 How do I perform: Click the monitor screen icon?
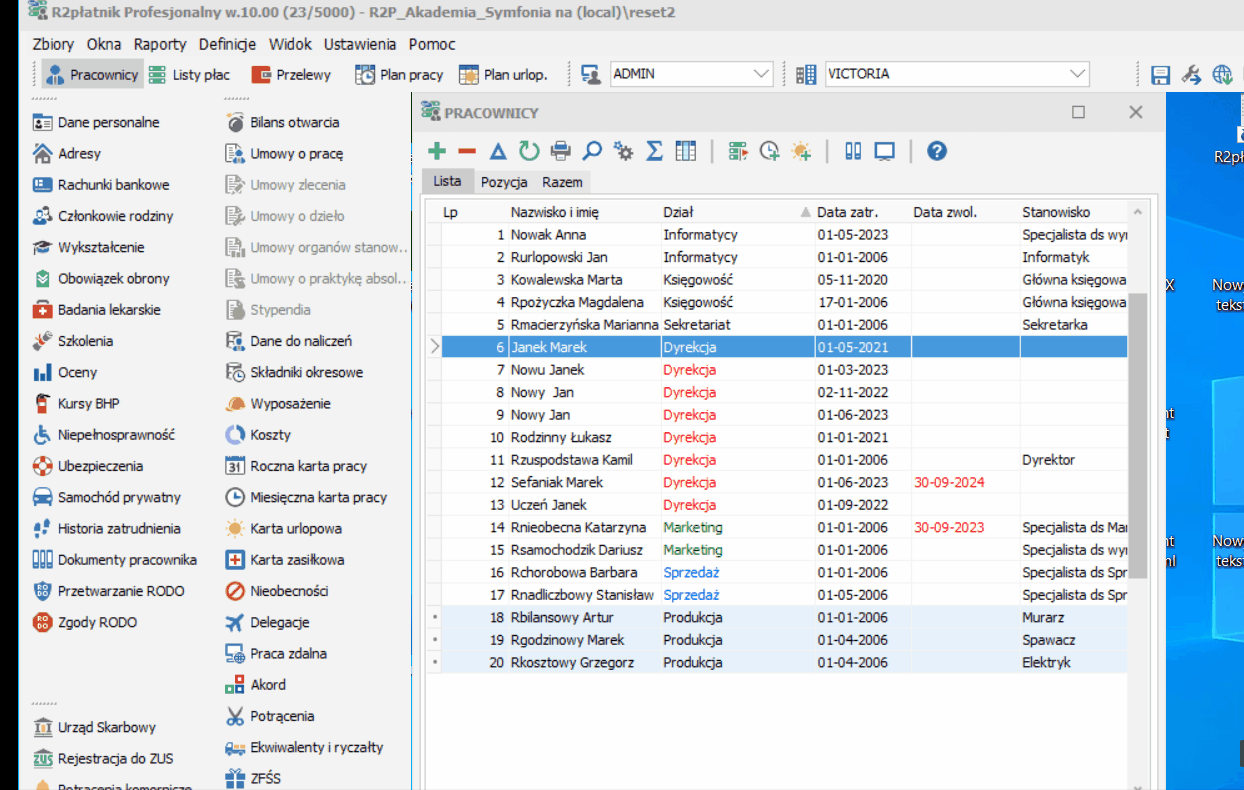(x=884, y=151)
